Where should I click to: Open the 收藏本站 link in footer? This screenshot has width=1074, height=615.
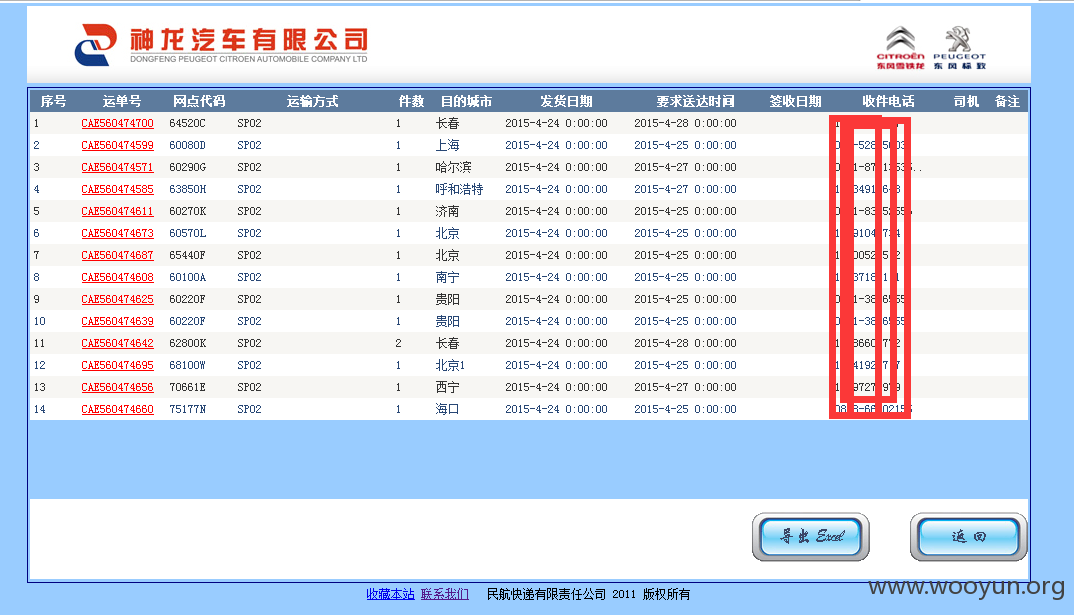coord(390,594)
